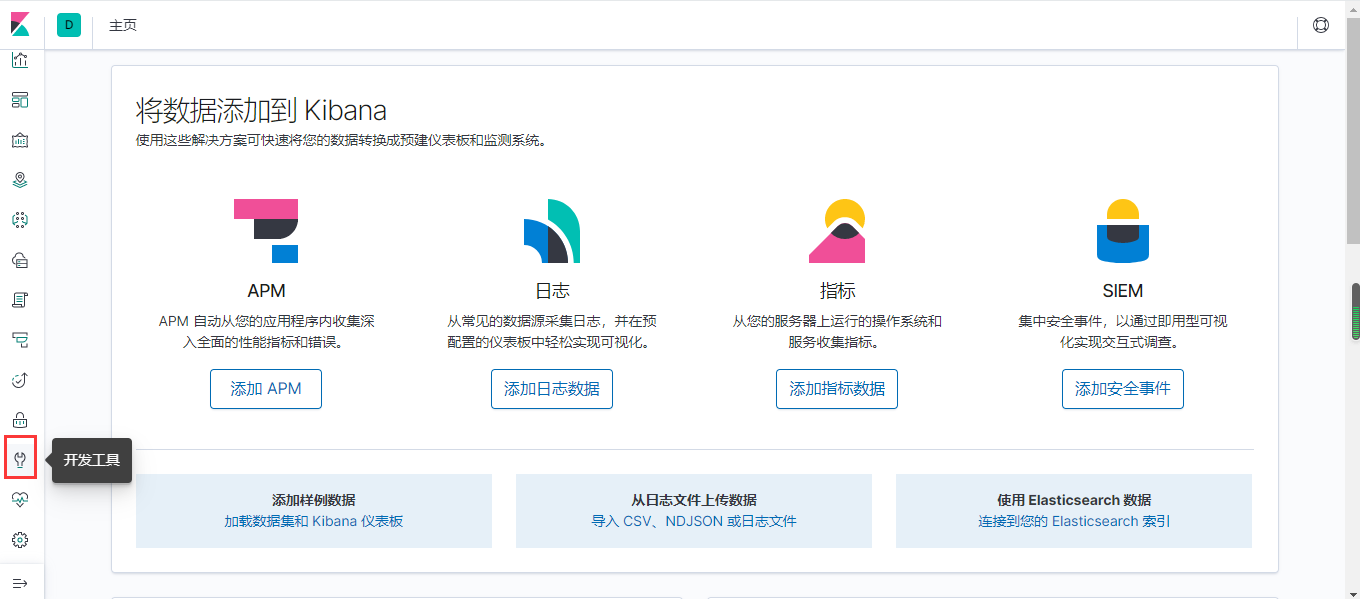The image size is (1360, 599).
Task: Click the SIEM product logo
Action: pos(1123,231)
